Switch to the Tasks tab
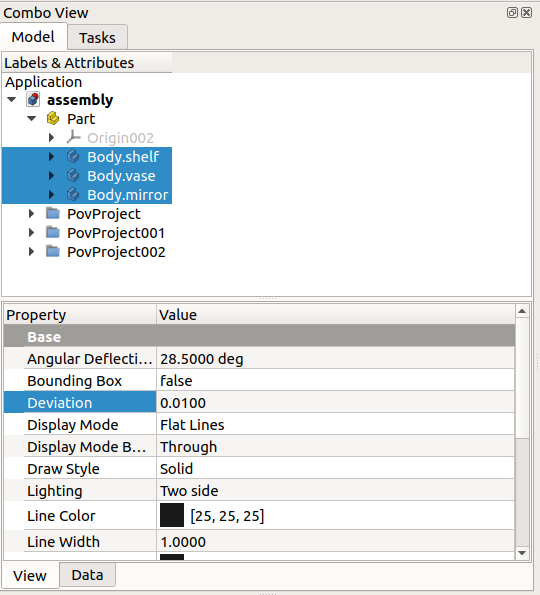540x595 pixels. (x=97, y=38)
